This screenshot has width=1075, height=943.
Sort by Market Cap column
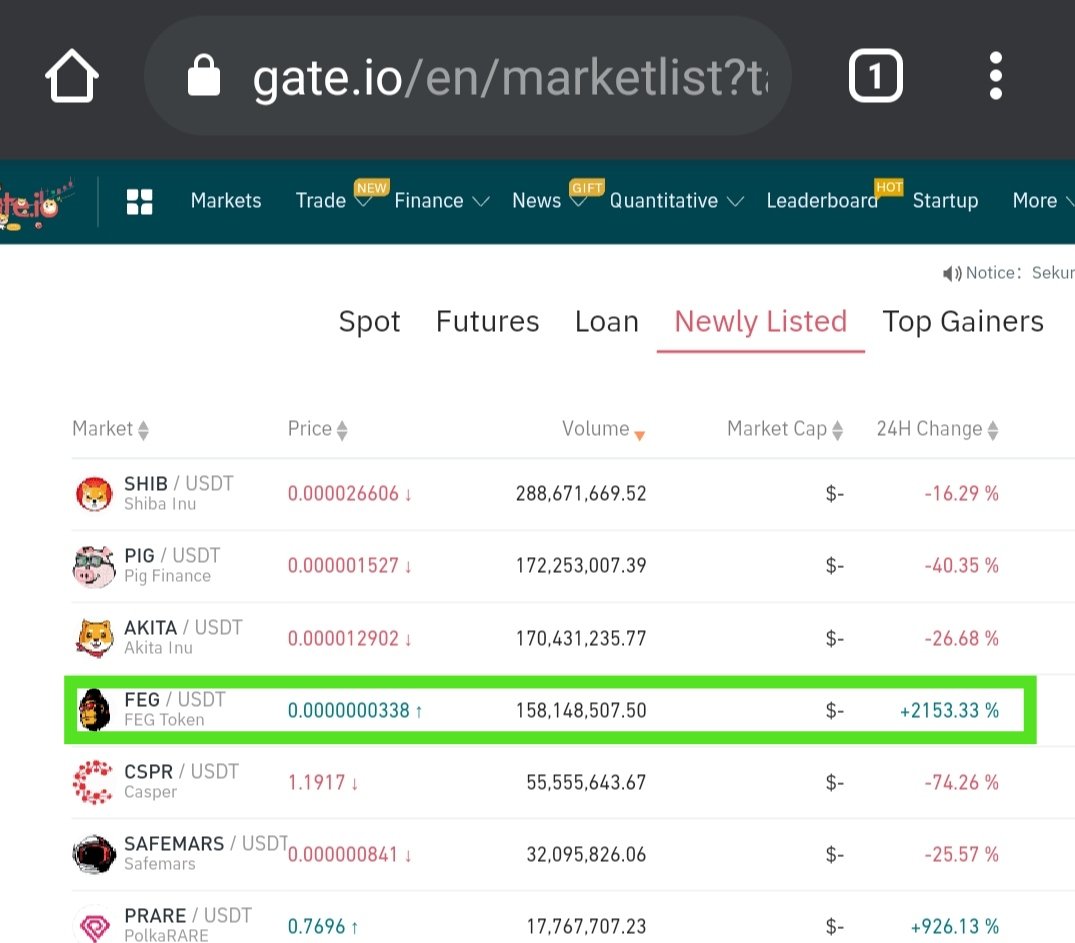(x=785, y=429)
